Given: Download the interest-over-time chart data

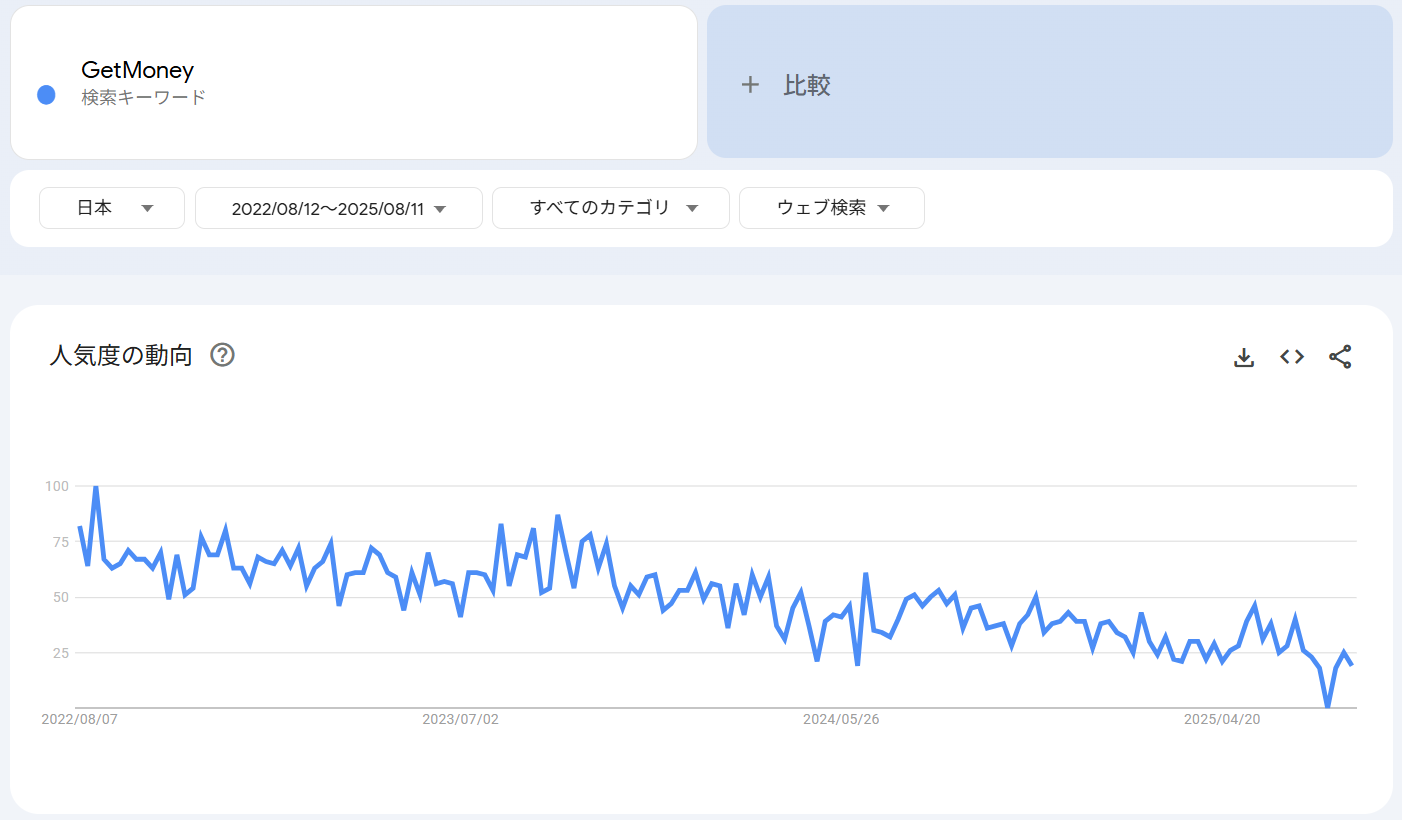Looking at the screenshot, I should 1244,357.
